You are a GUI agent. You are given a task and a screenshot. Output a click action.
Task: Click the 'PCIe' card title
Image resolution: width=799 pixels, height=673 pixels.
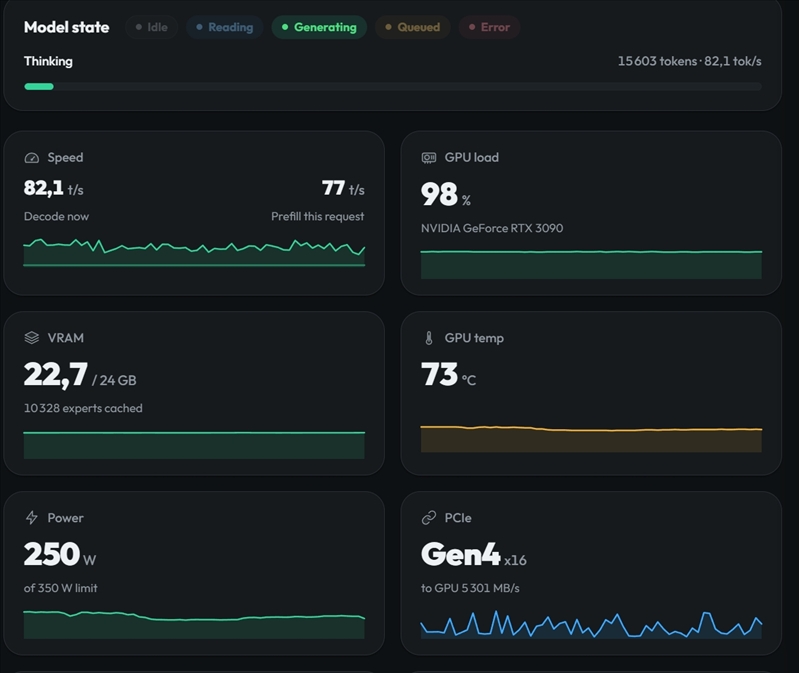coord(458,518)
